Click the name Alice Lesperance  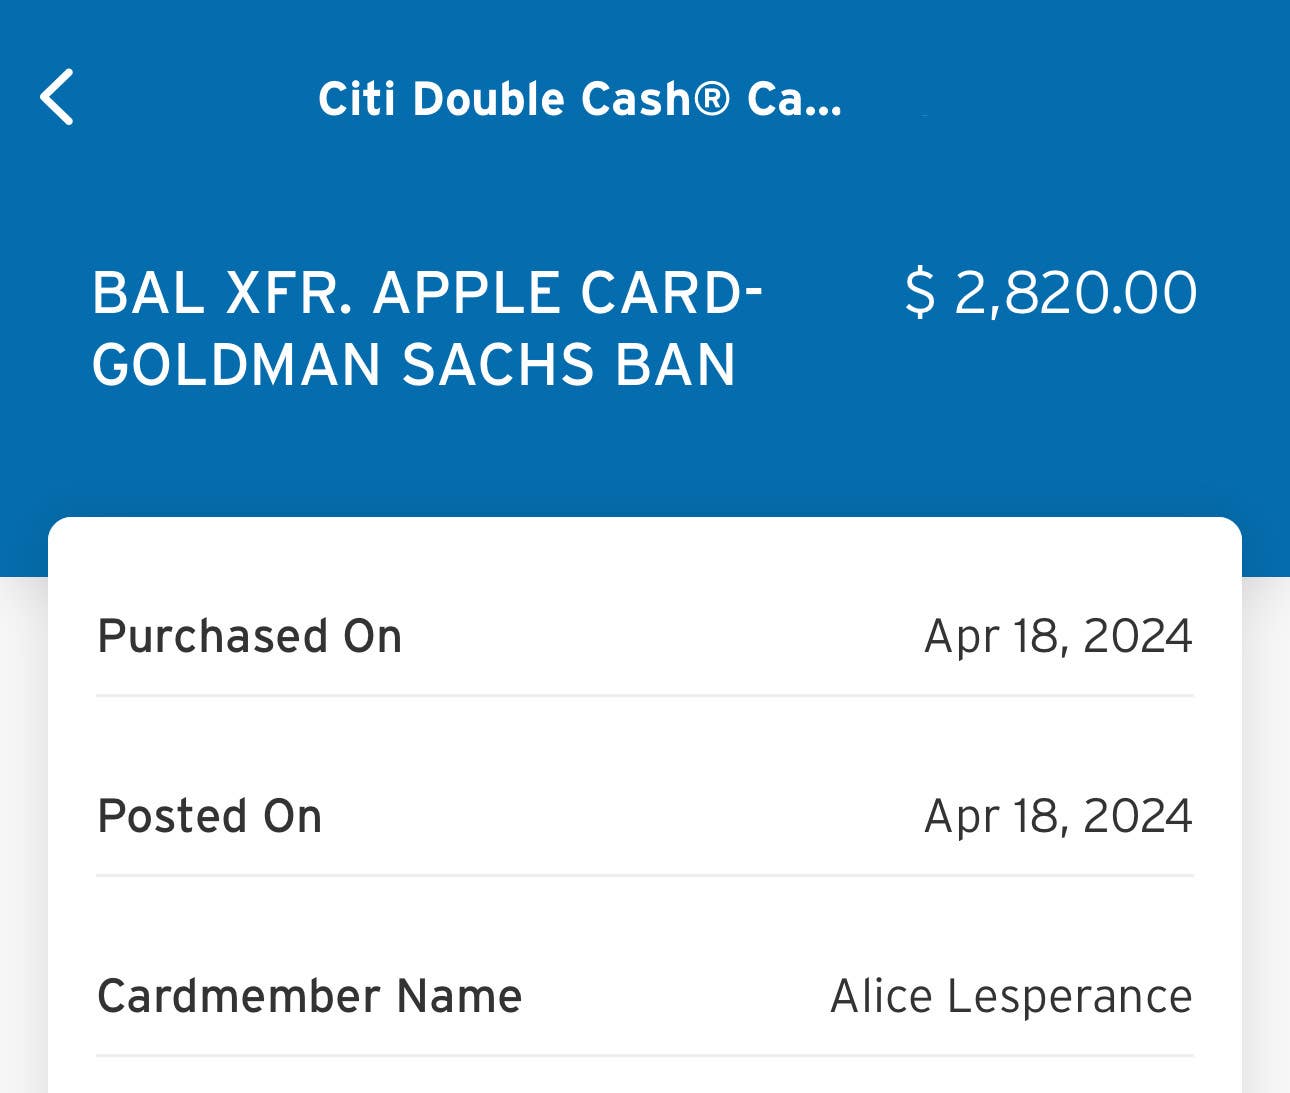[x=1011, y=996]
